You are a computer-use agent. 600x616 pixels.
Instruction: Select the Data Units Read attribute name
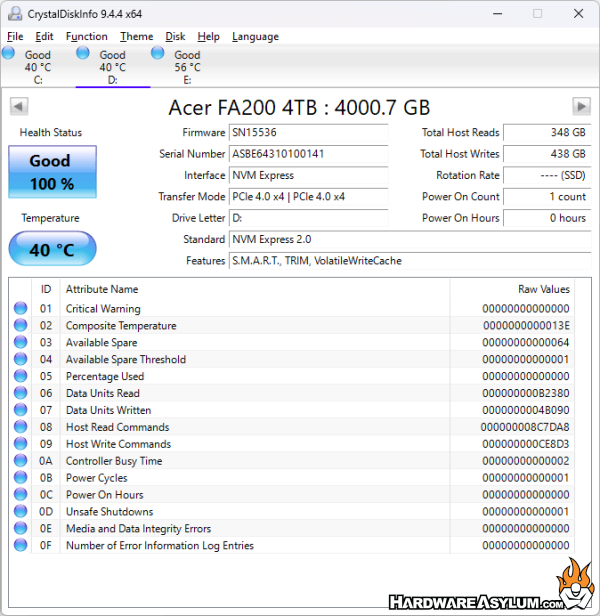(103, 393)
